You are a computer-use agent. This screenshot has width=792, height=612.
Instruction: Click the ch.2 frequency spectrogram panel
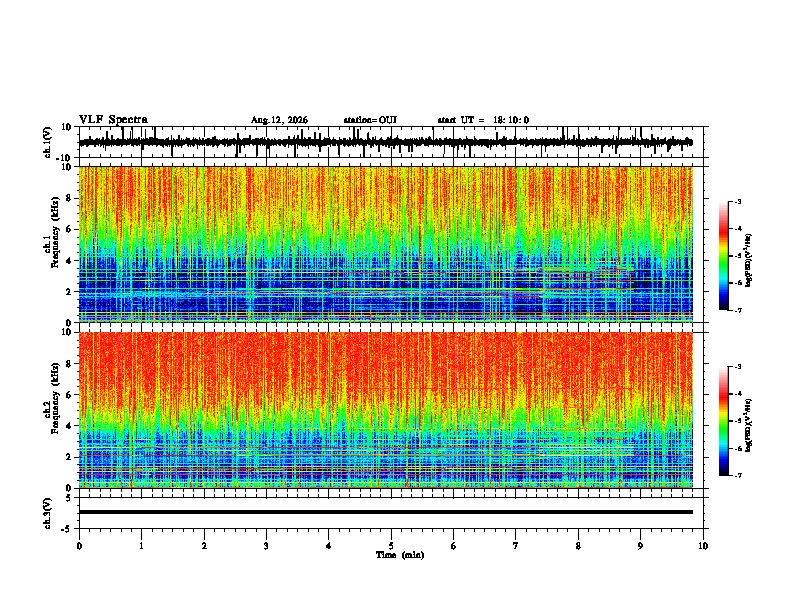(386, 410)
